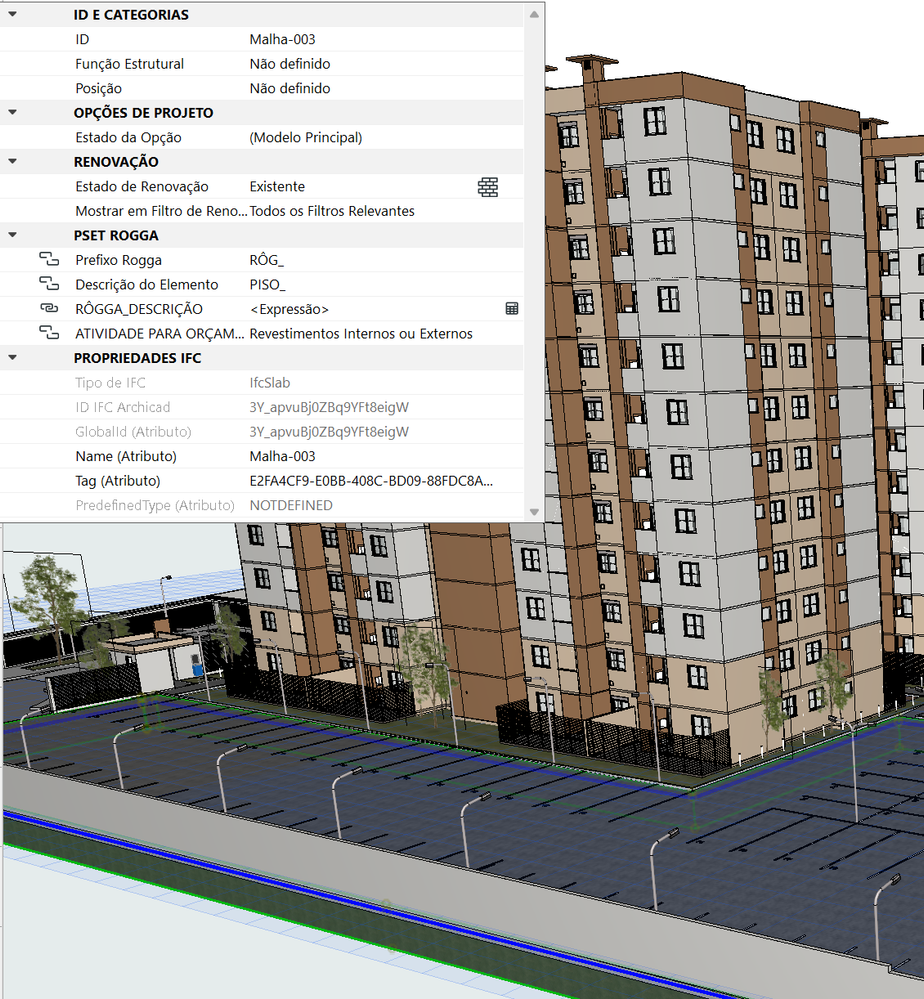The image size is (924, 999).
Task: Select the Descrição do Elemento label
Action: (147, 285)
